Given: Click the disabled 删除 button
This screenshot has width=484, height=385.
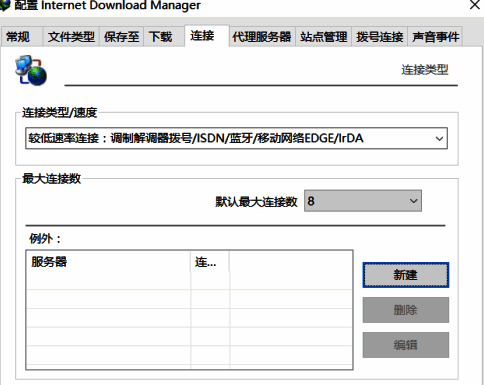Looking at the screenshot, I should pos(406,310).
